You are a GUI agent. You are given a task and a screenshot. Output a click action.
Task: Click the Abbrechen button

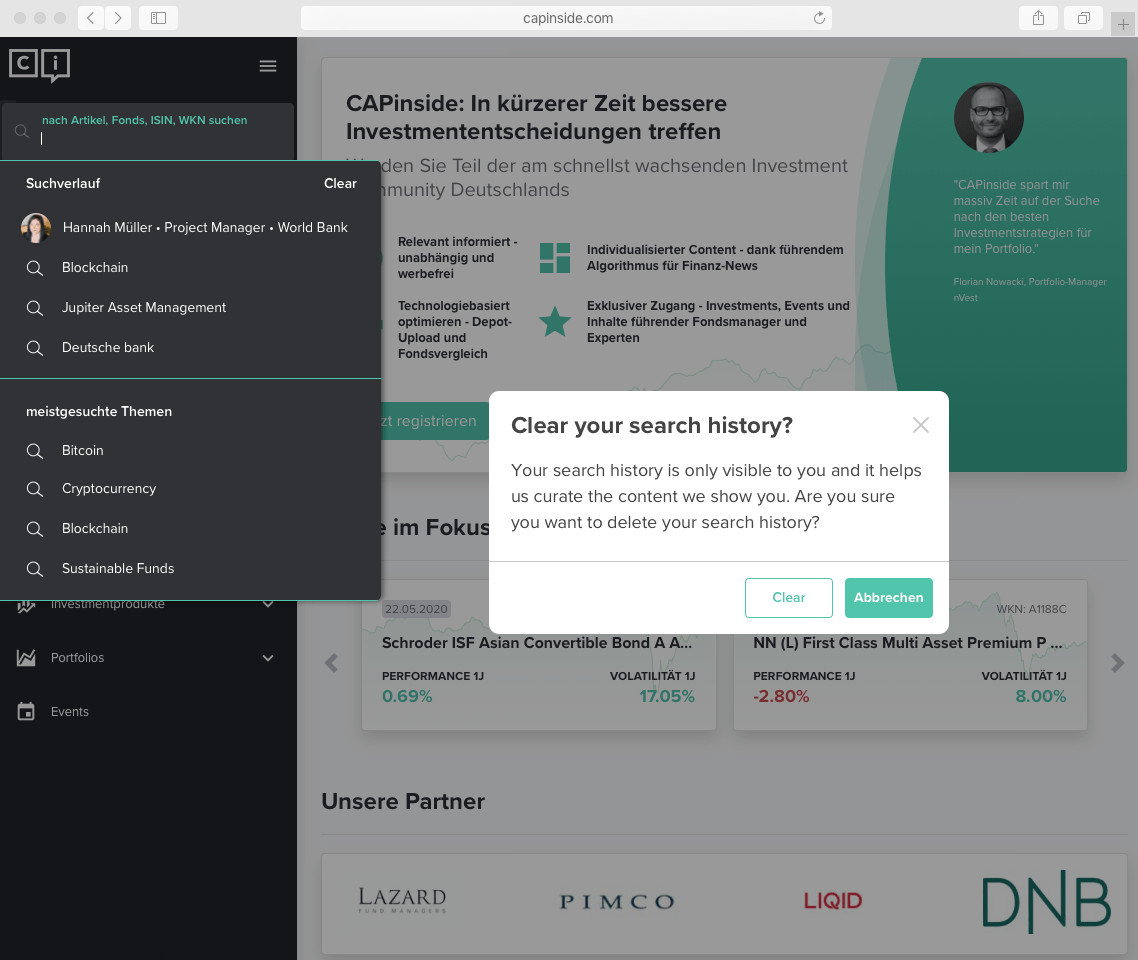click(888, 598)
